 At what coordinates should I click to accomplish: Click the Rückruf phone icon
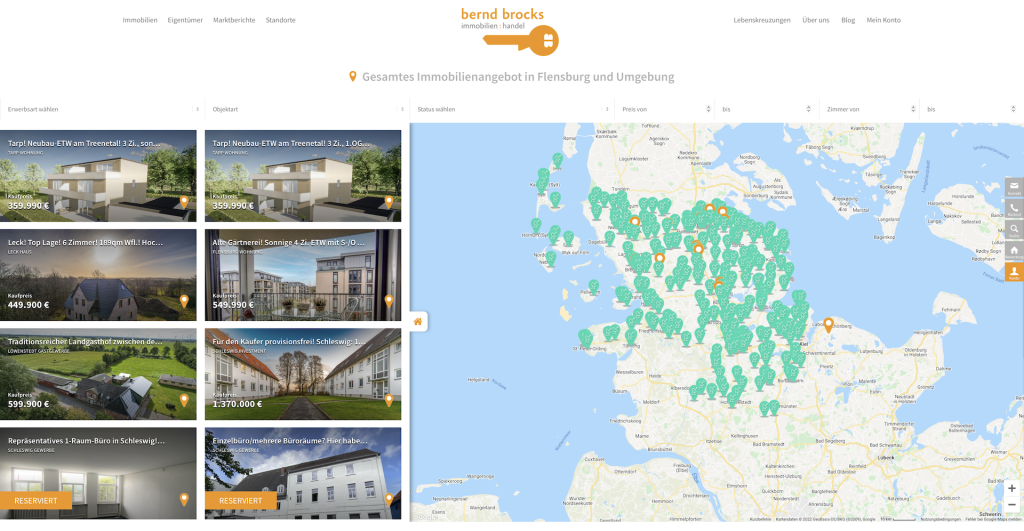(x=1014, y=208)
